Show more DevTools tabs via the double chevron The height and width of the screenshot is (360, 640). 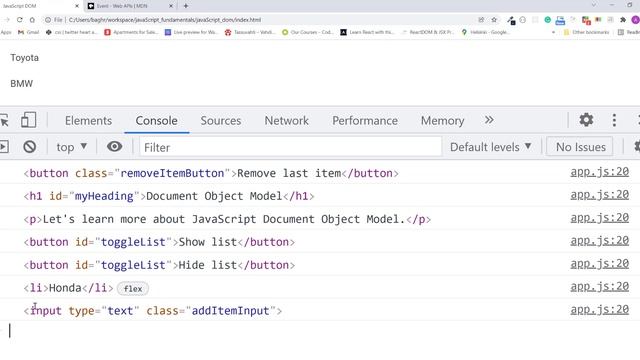coord(489,120)
